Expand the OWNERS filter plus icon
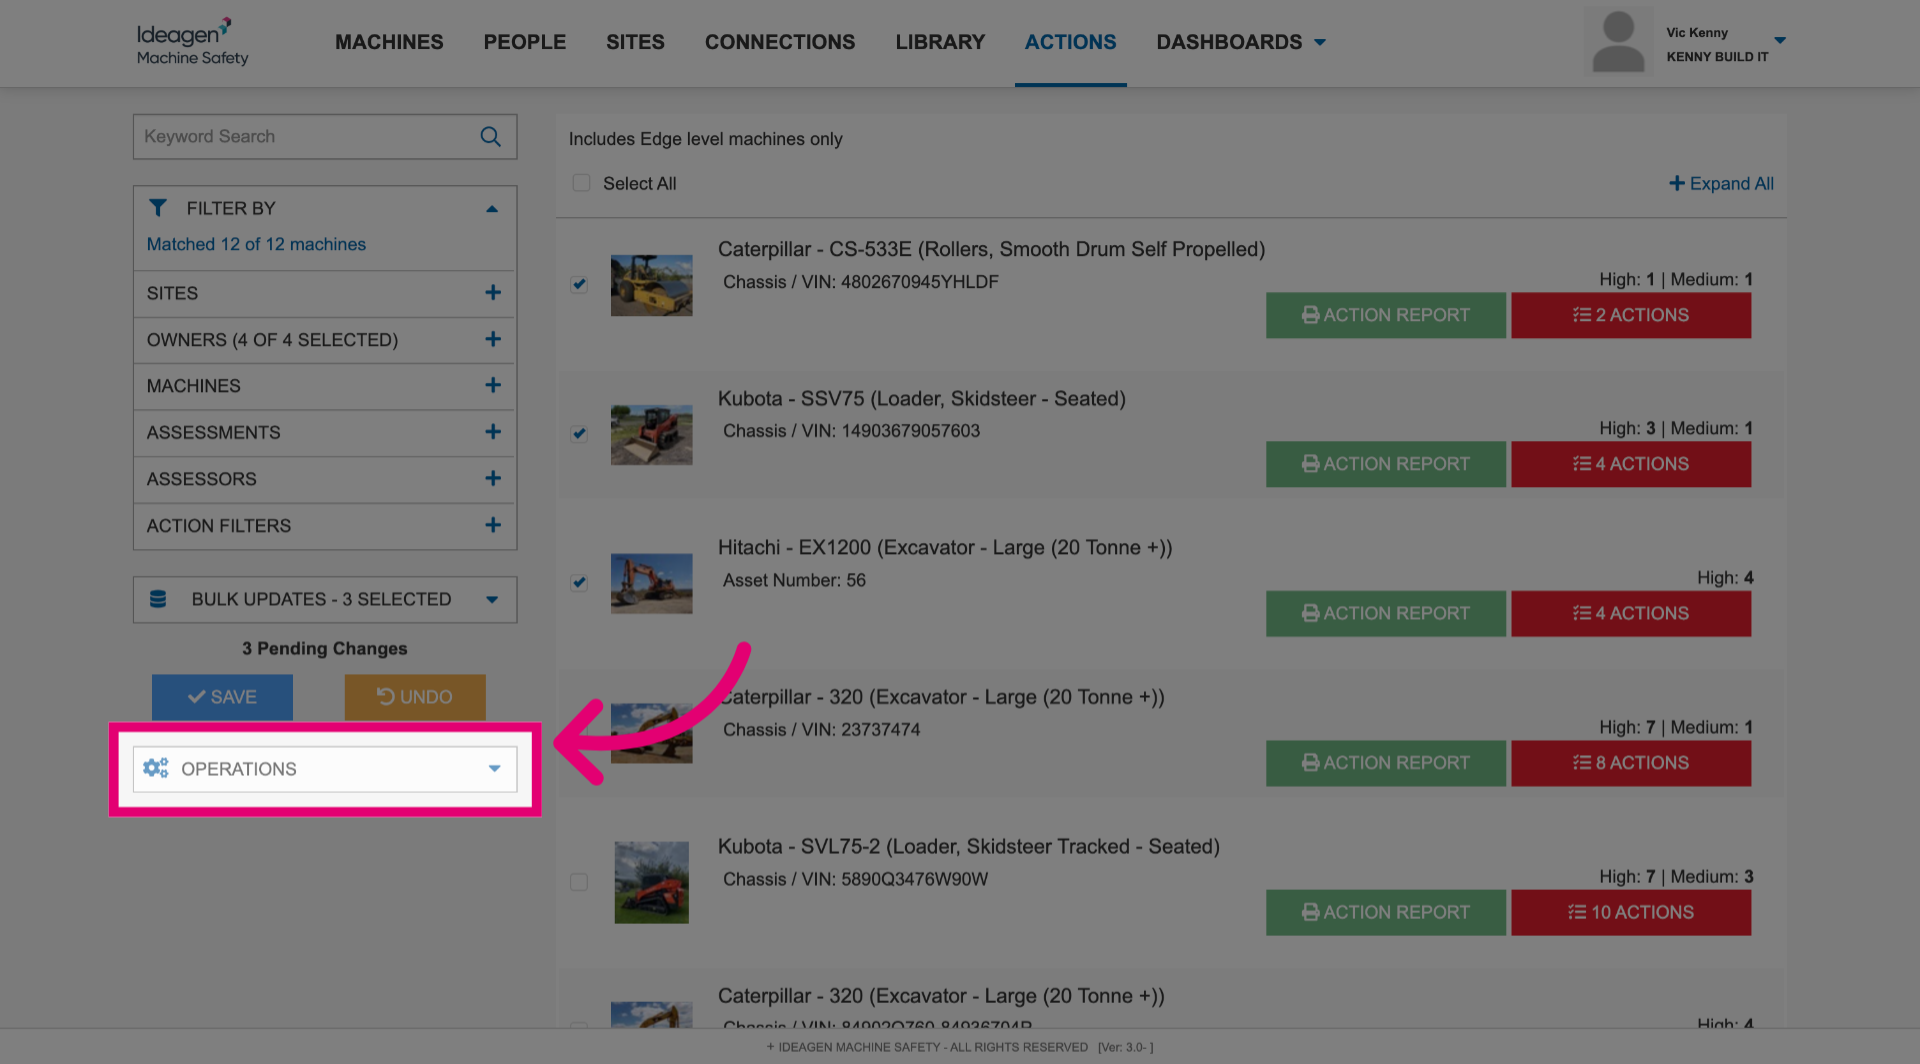Image resolution: width=1920 pixels, height=1064 pixels. 493,339
